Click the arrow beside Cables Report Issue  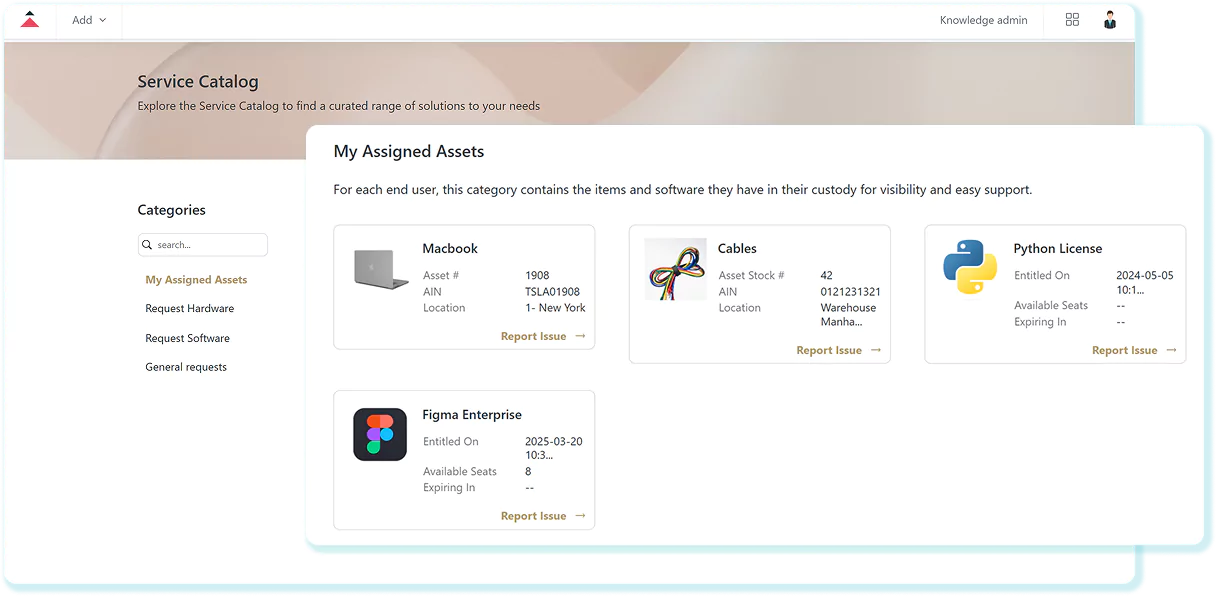(876, 350)
